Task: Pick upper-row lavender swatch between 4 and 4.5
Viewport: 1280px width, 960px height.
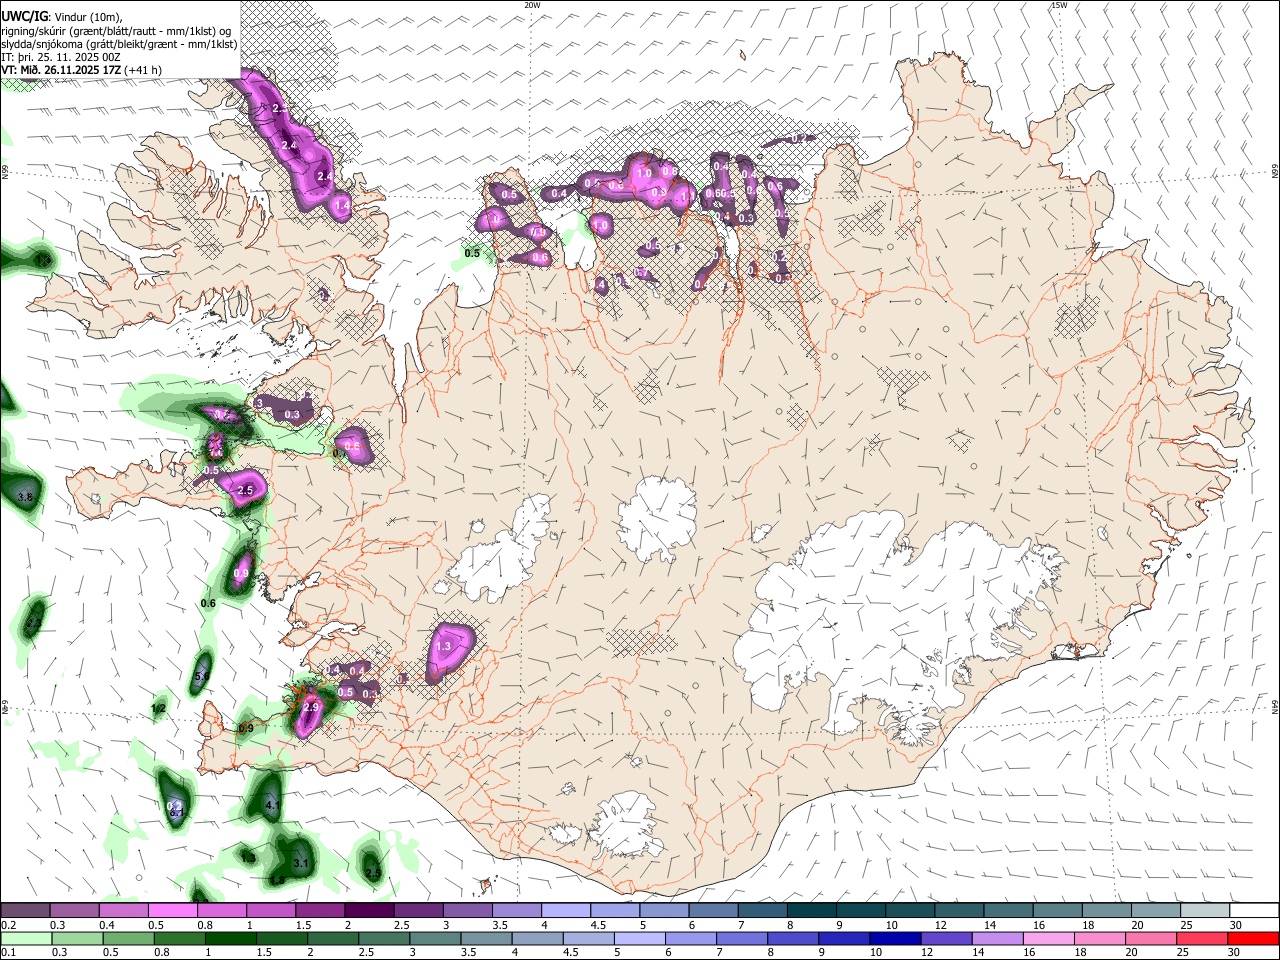Action: (566, 911)
